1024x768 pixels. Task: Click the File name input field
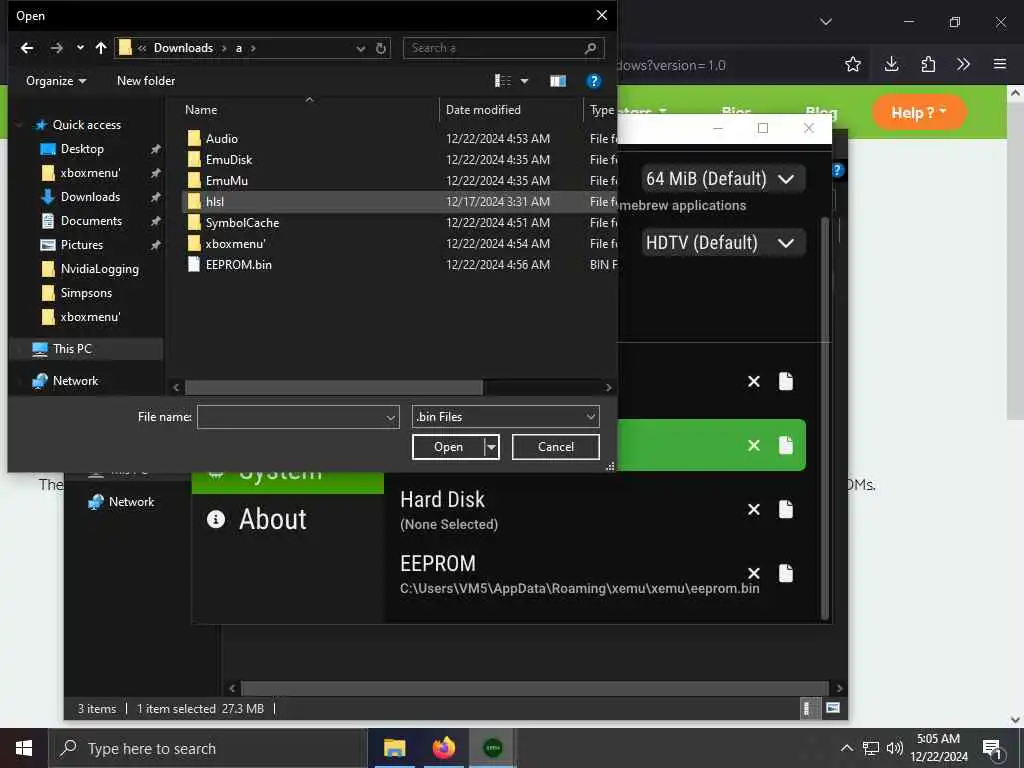tap(298, 417)
